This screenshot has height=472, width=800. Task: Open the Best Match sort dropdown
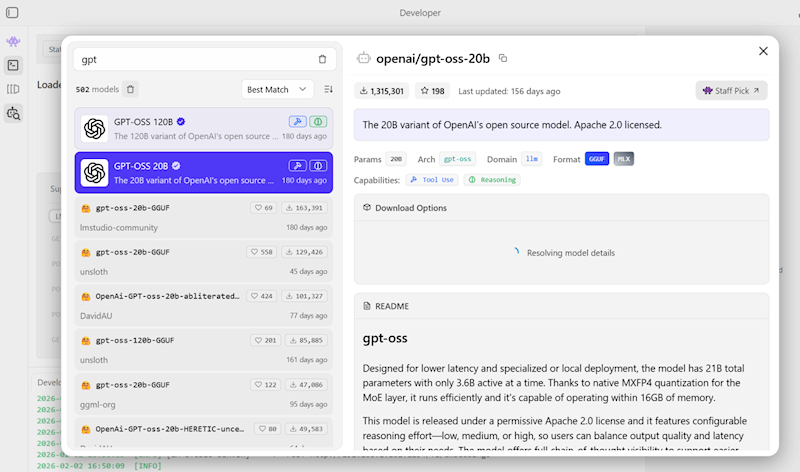click(x=277, y=89)
